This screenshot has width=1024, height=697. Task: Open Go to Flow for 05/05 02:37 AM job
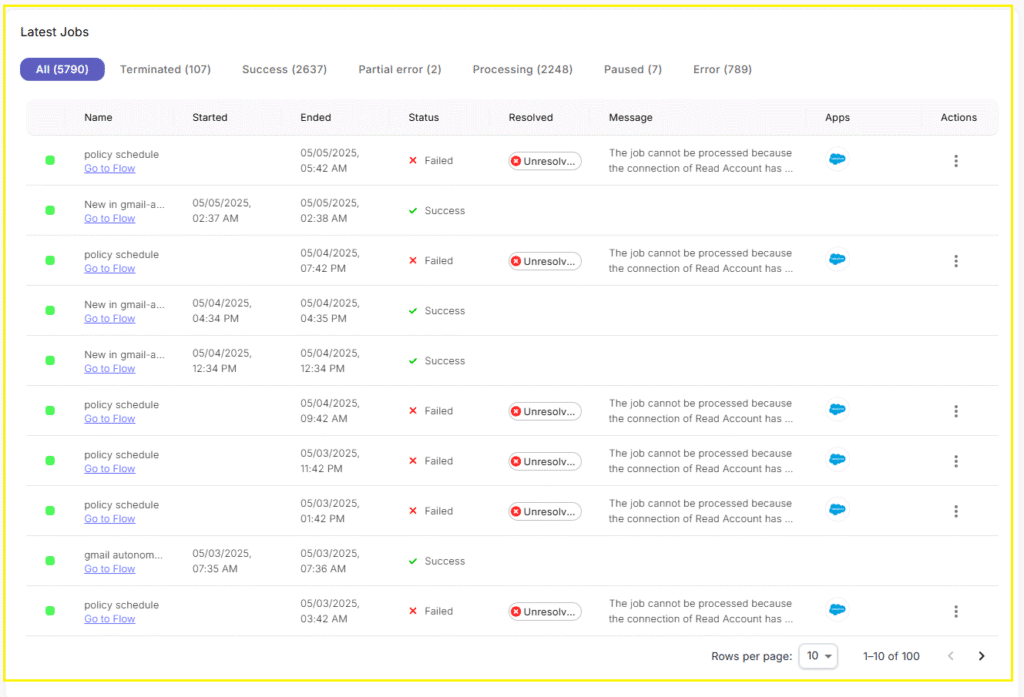click(x=110, y=219)
